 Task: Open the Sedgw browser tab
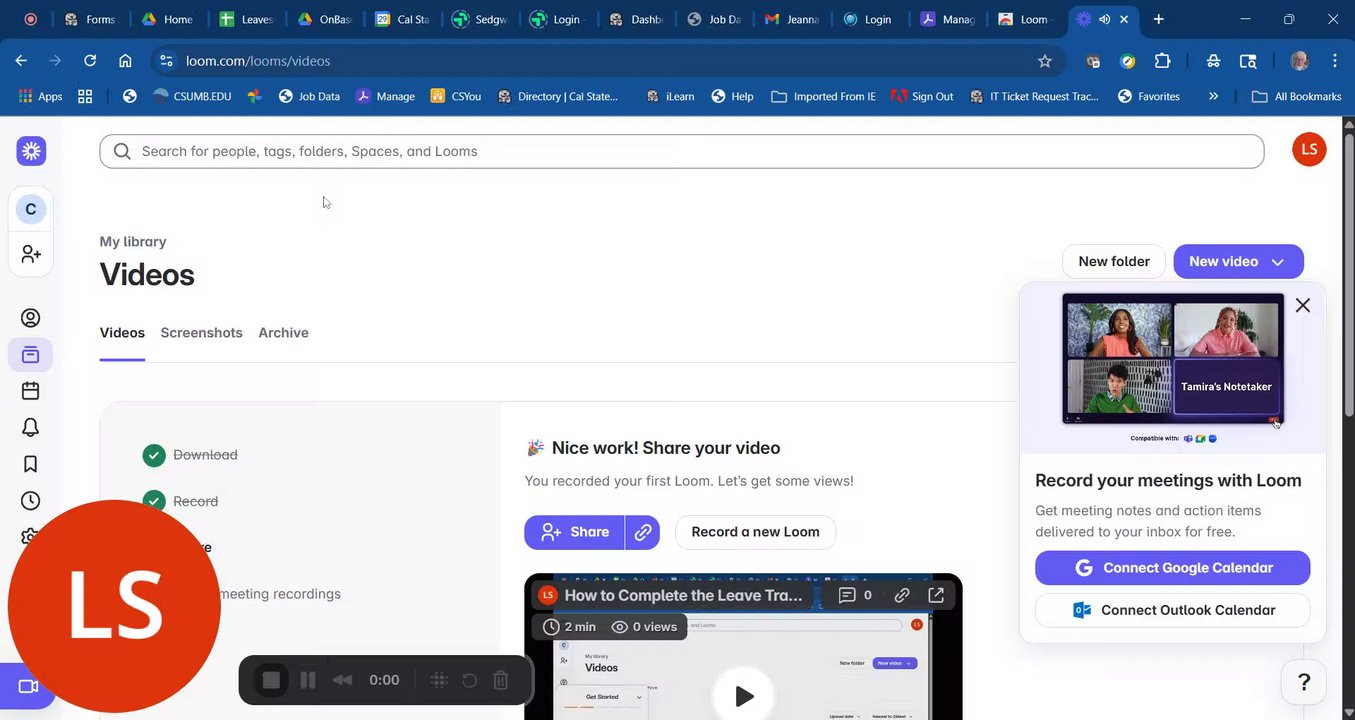click(x=479, y=19)
